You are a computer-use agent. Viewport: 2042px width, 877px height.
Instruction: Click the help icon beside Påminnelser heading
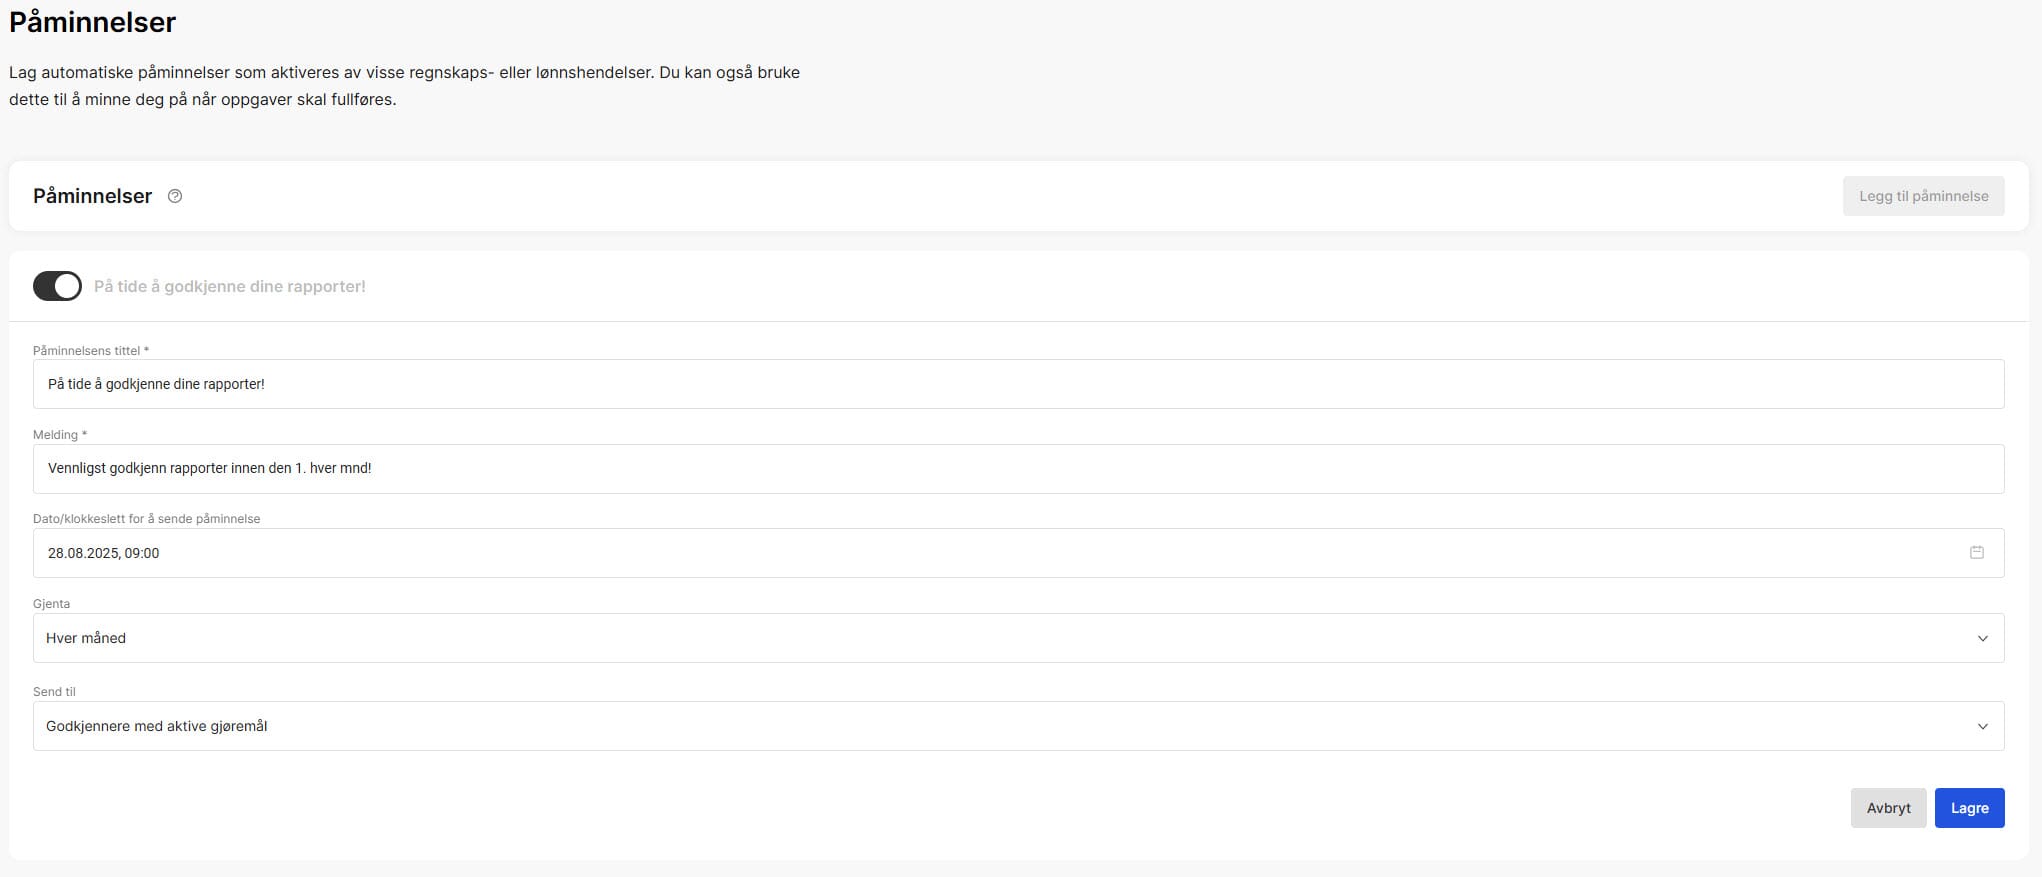[x=175, y=196]
